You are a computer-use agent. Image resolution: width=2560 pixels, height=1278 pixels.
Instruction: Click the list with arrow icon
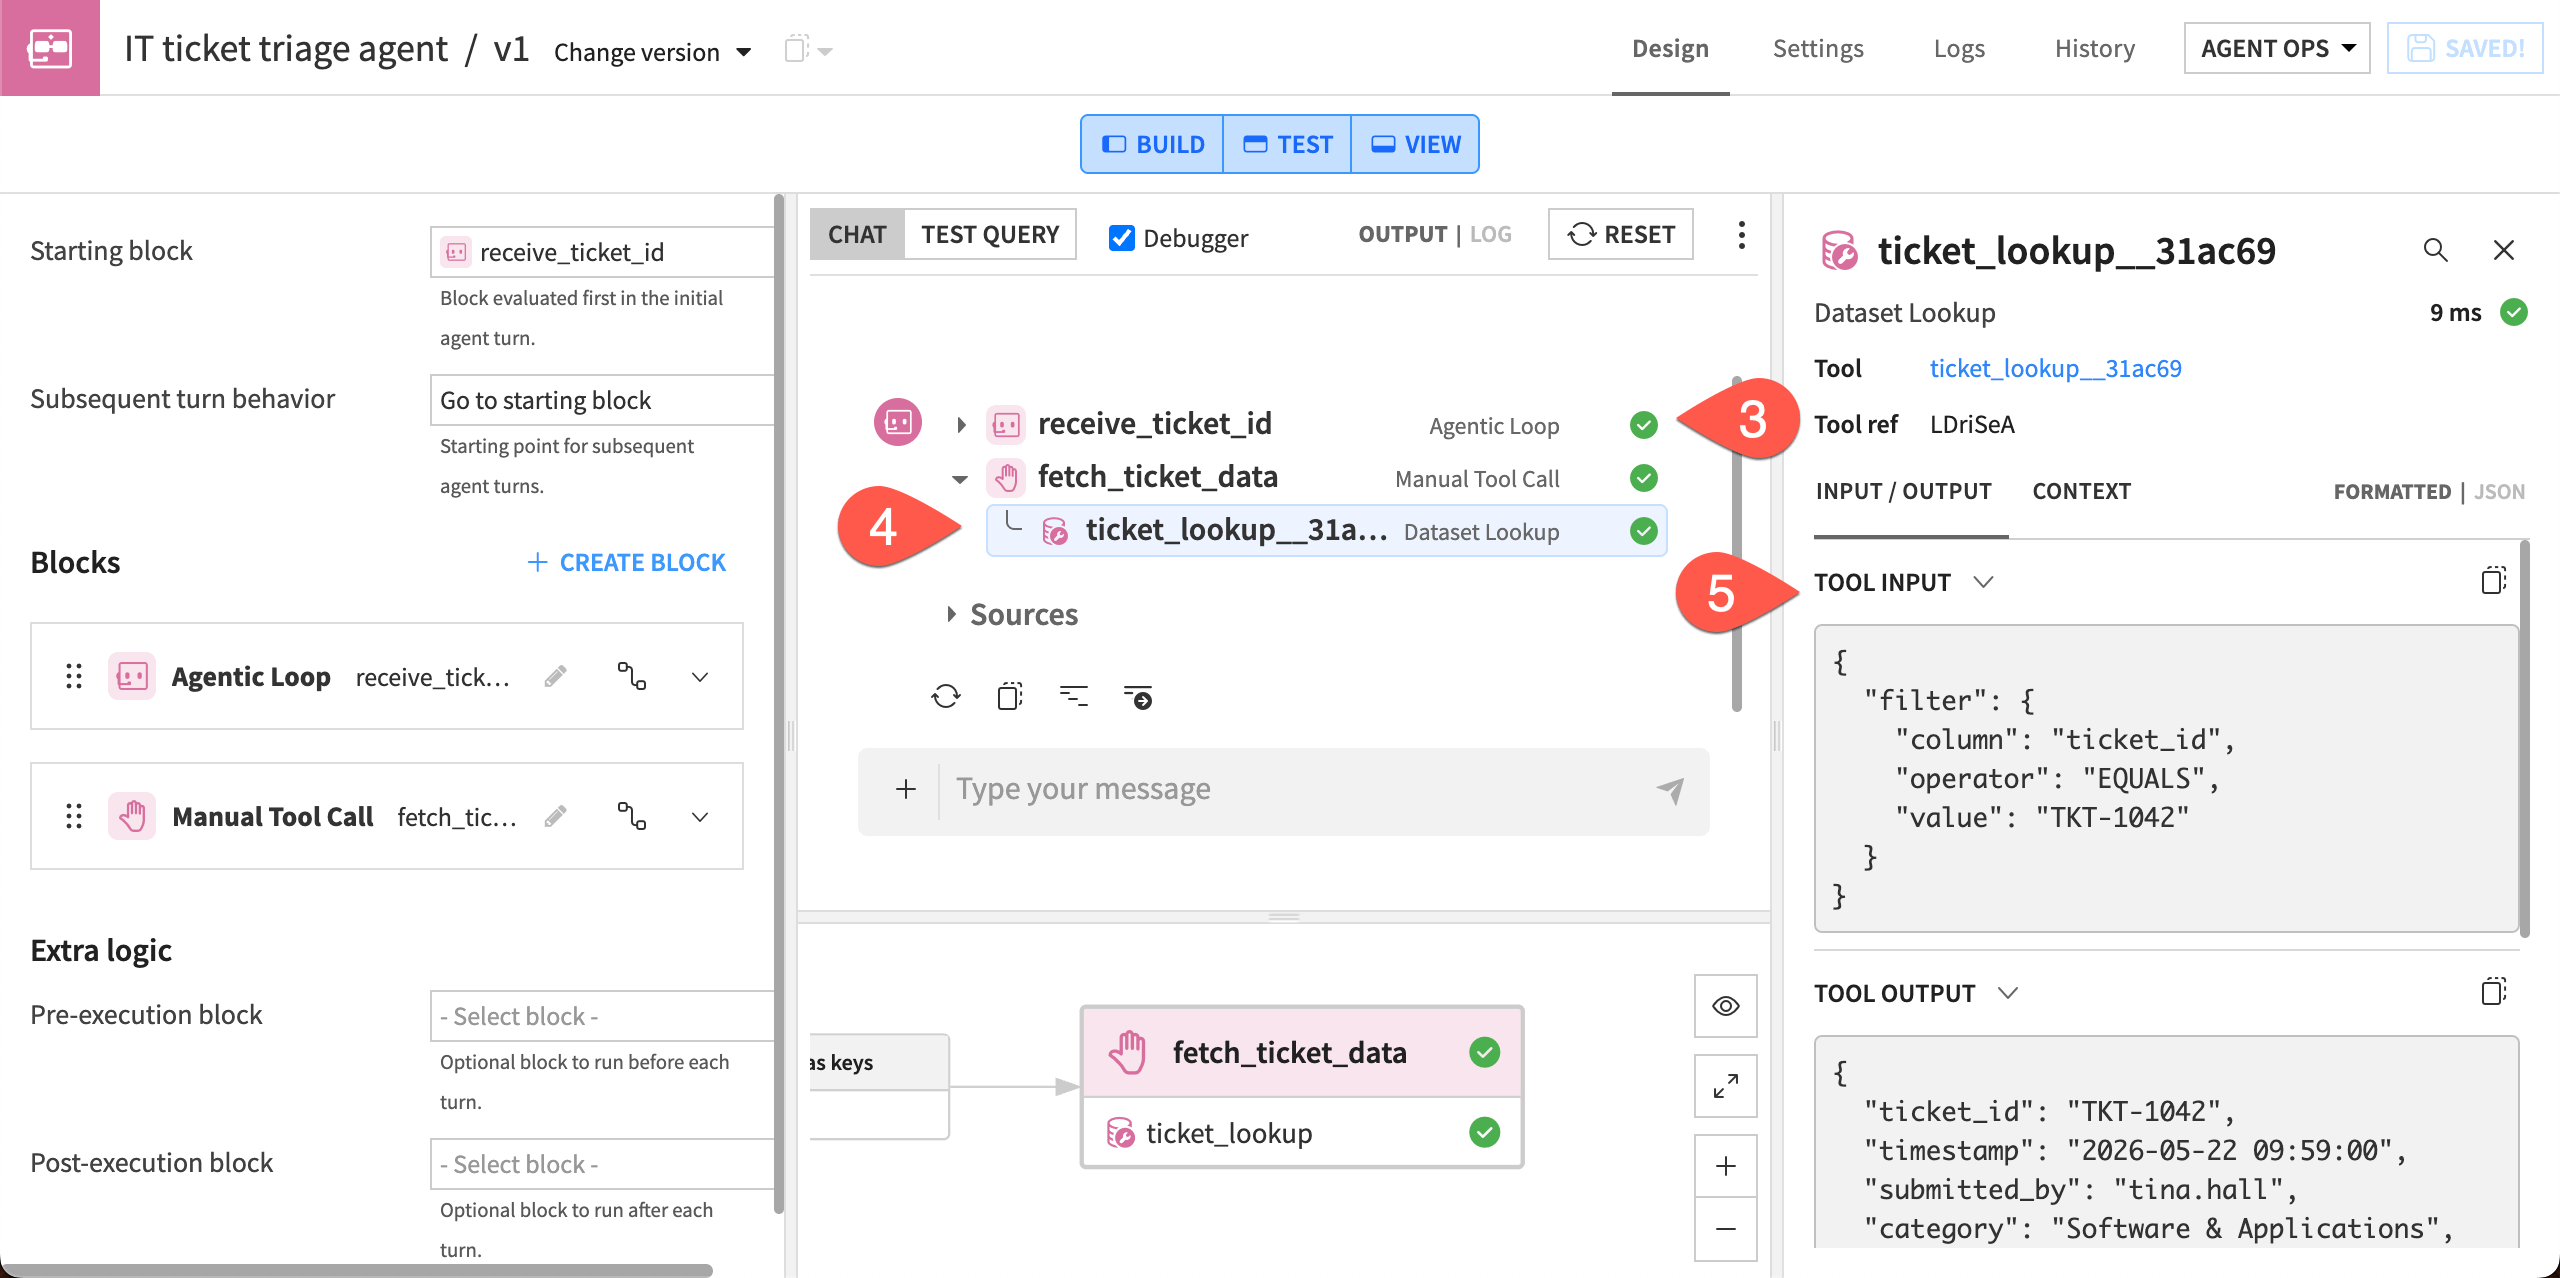1138,696
